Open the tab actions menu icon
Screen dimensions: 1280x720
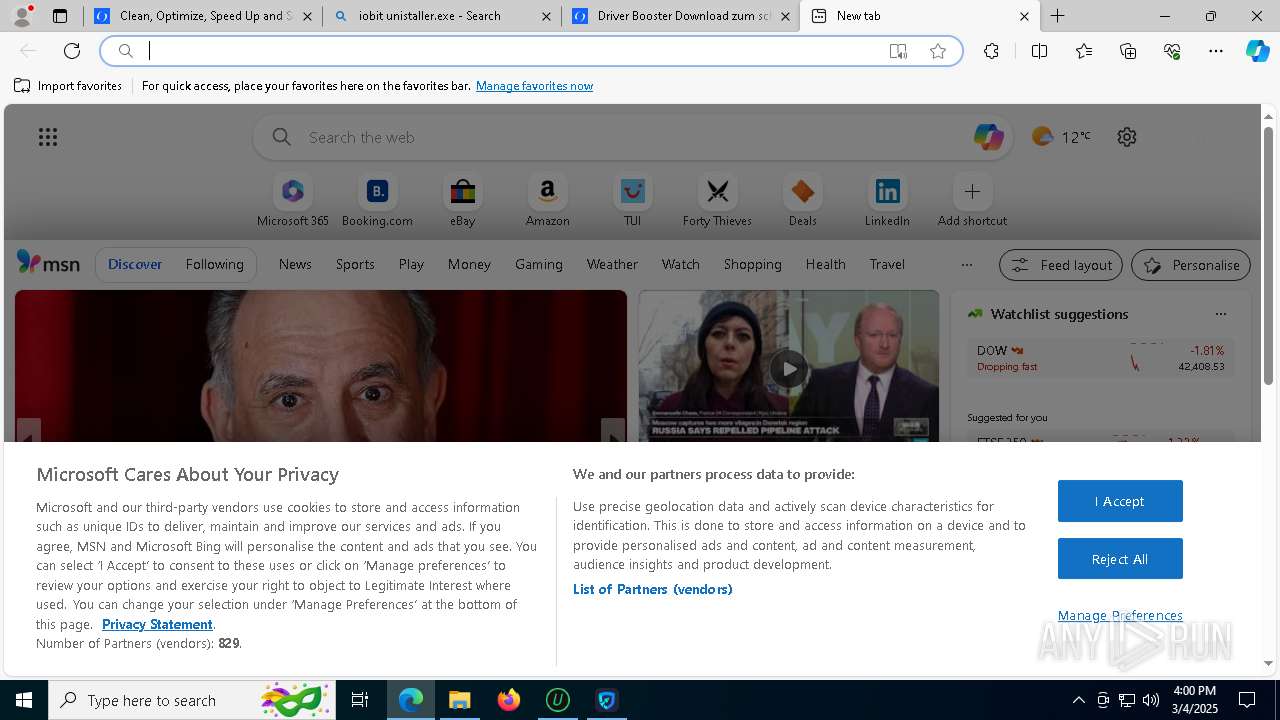coord(60,16)
